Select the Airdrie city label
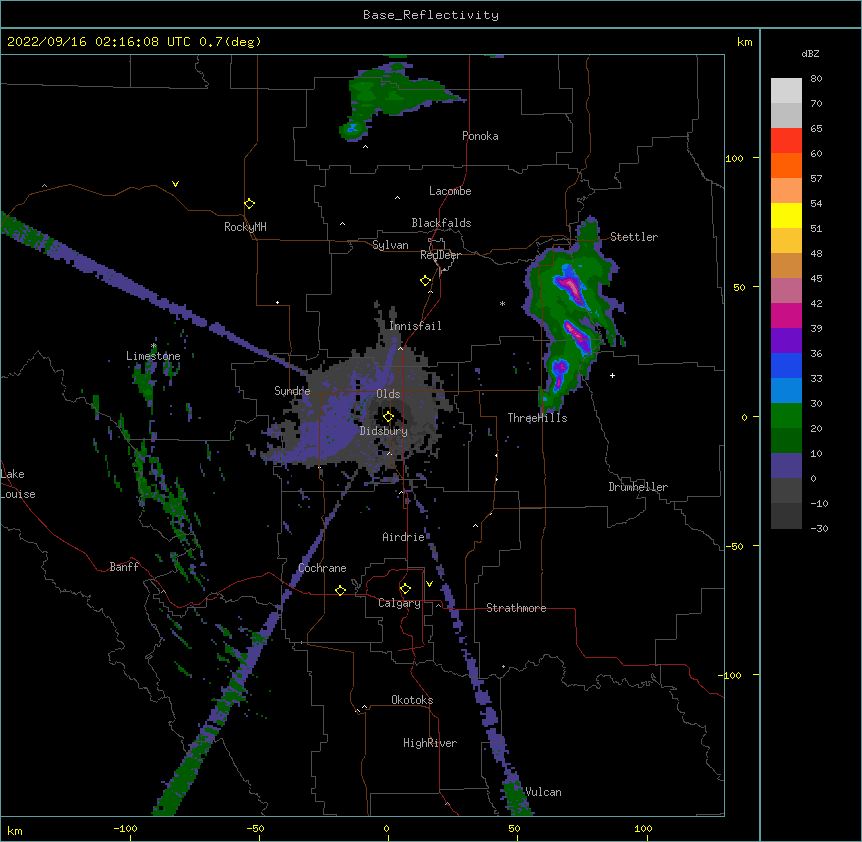This screenshot has width=862, height=842. [x=404, y=537]
